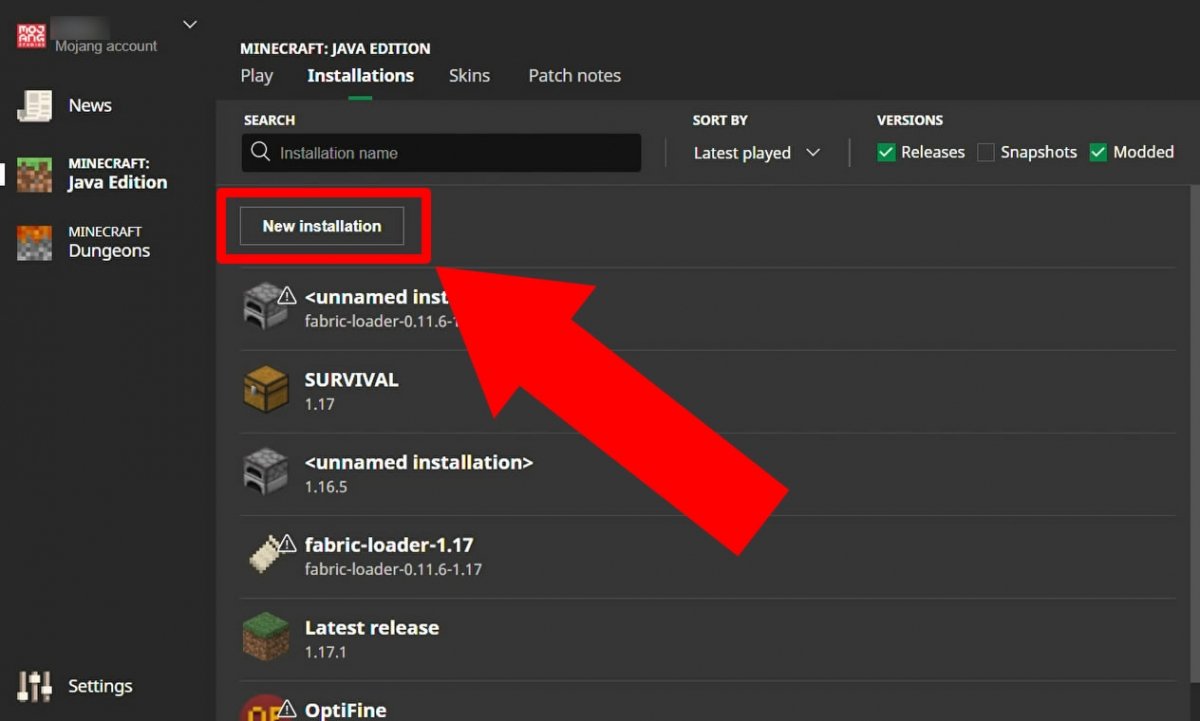Click the Settings sliders icon
Screen dimensions: 1200x721
click(35, 686)
